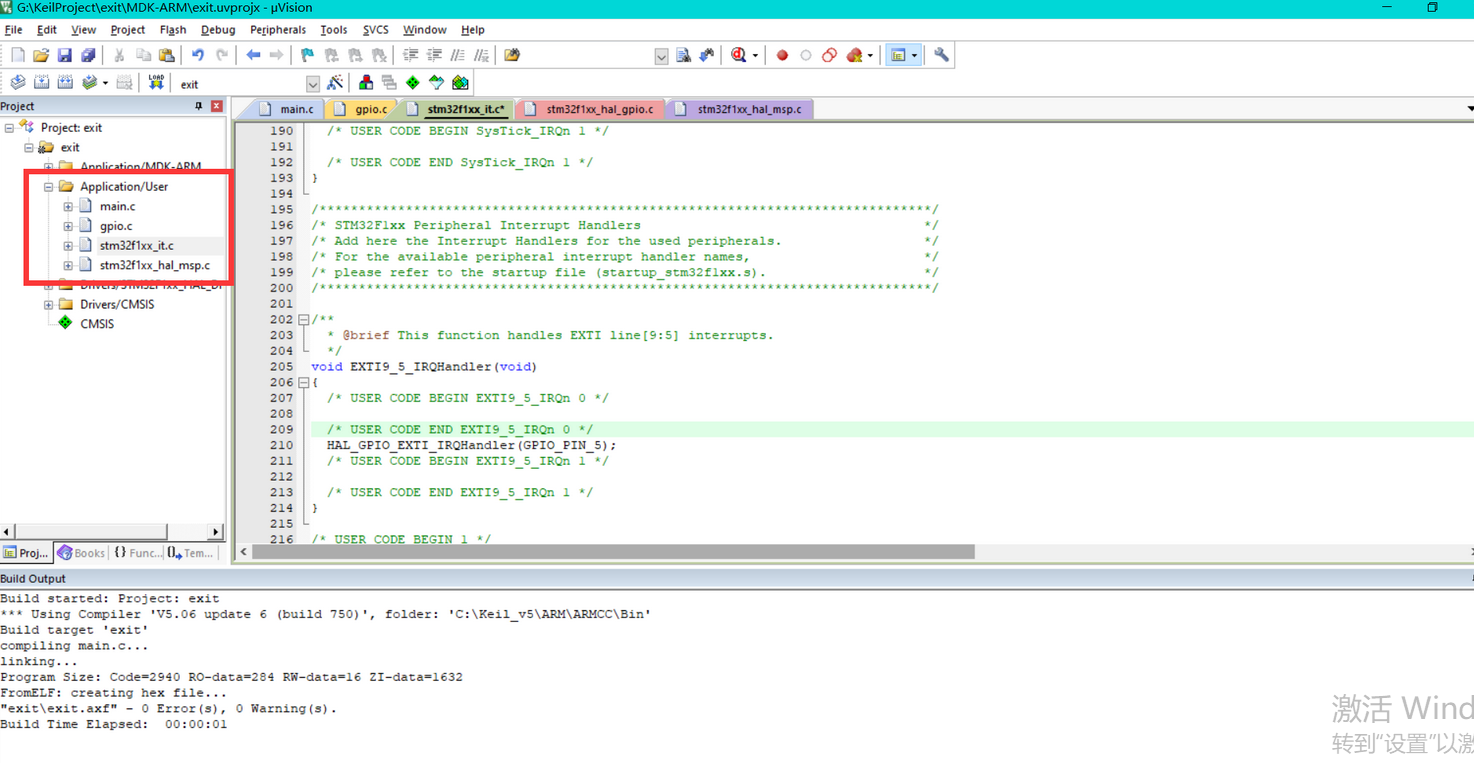Image resolution: width=1474 pixels, height=763 pixels.
Task: Collapse the Application/User folder
Action: point(48,187)
